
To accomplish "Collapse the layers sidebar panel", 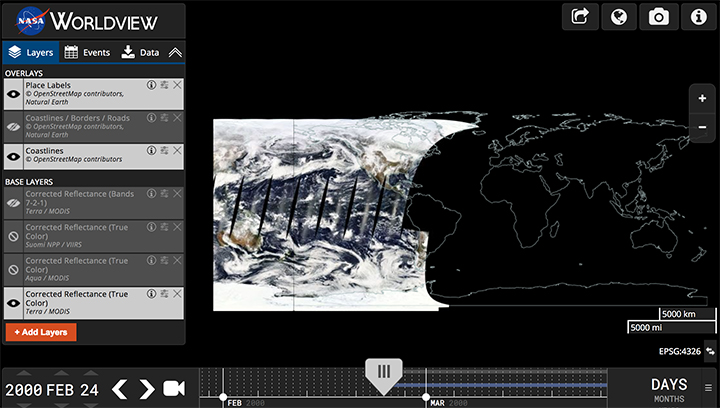I will [175, 52].
